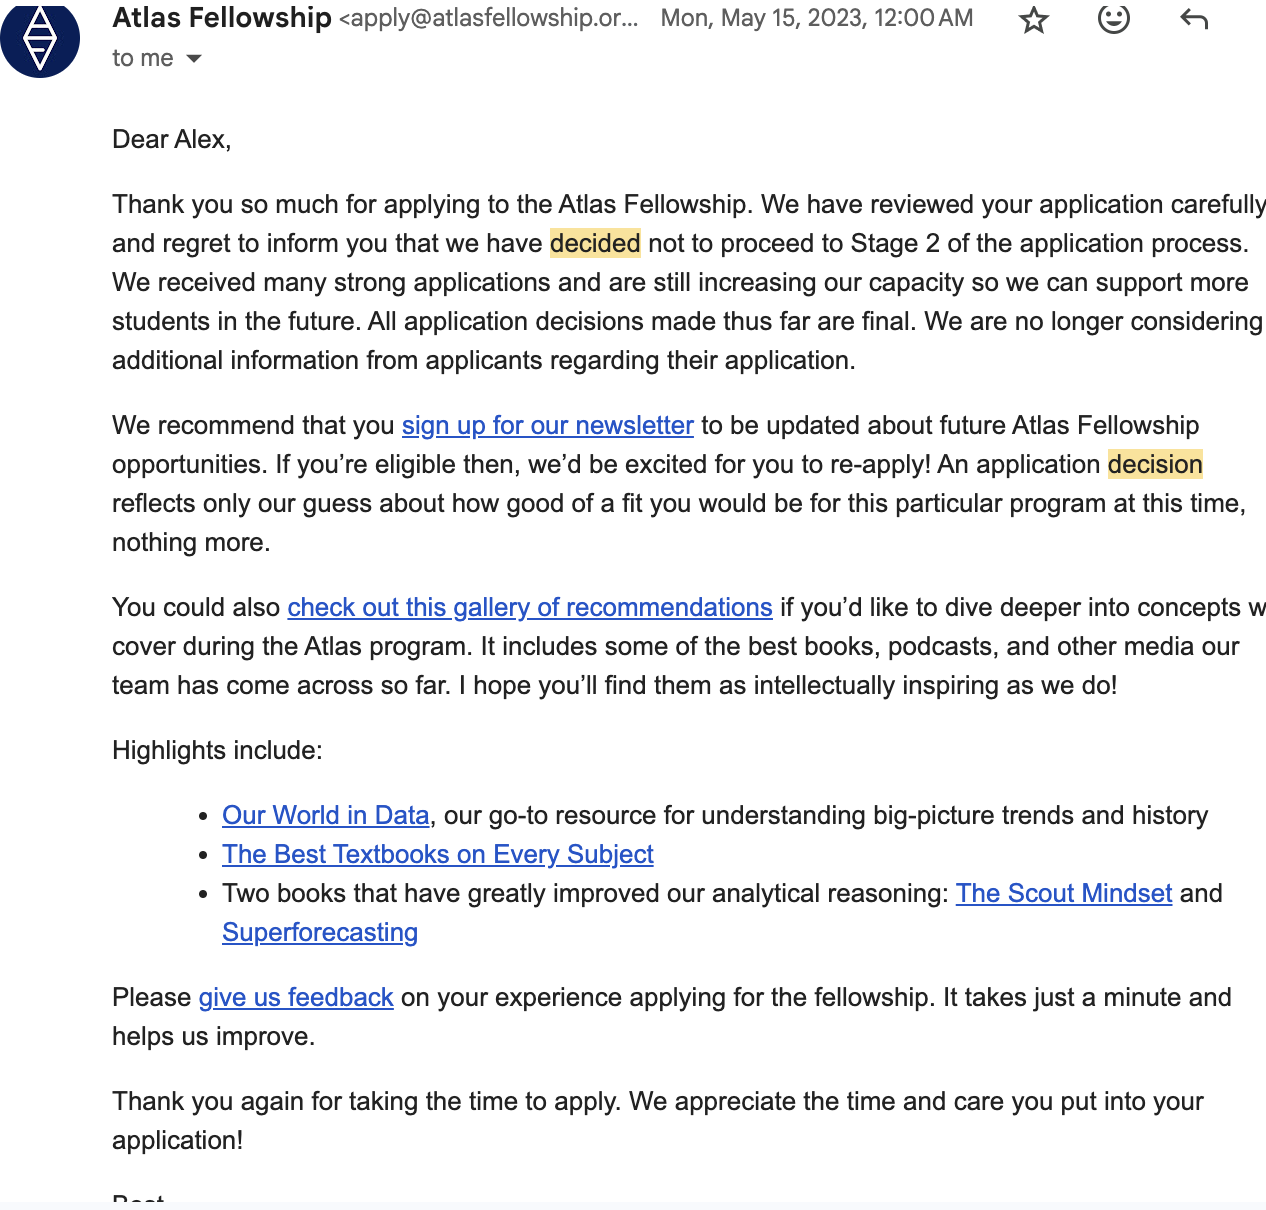Click the sender email address apply@atlasfellowship
Viewport: 1266px width, 1210px height.
(x=488, y=19)
